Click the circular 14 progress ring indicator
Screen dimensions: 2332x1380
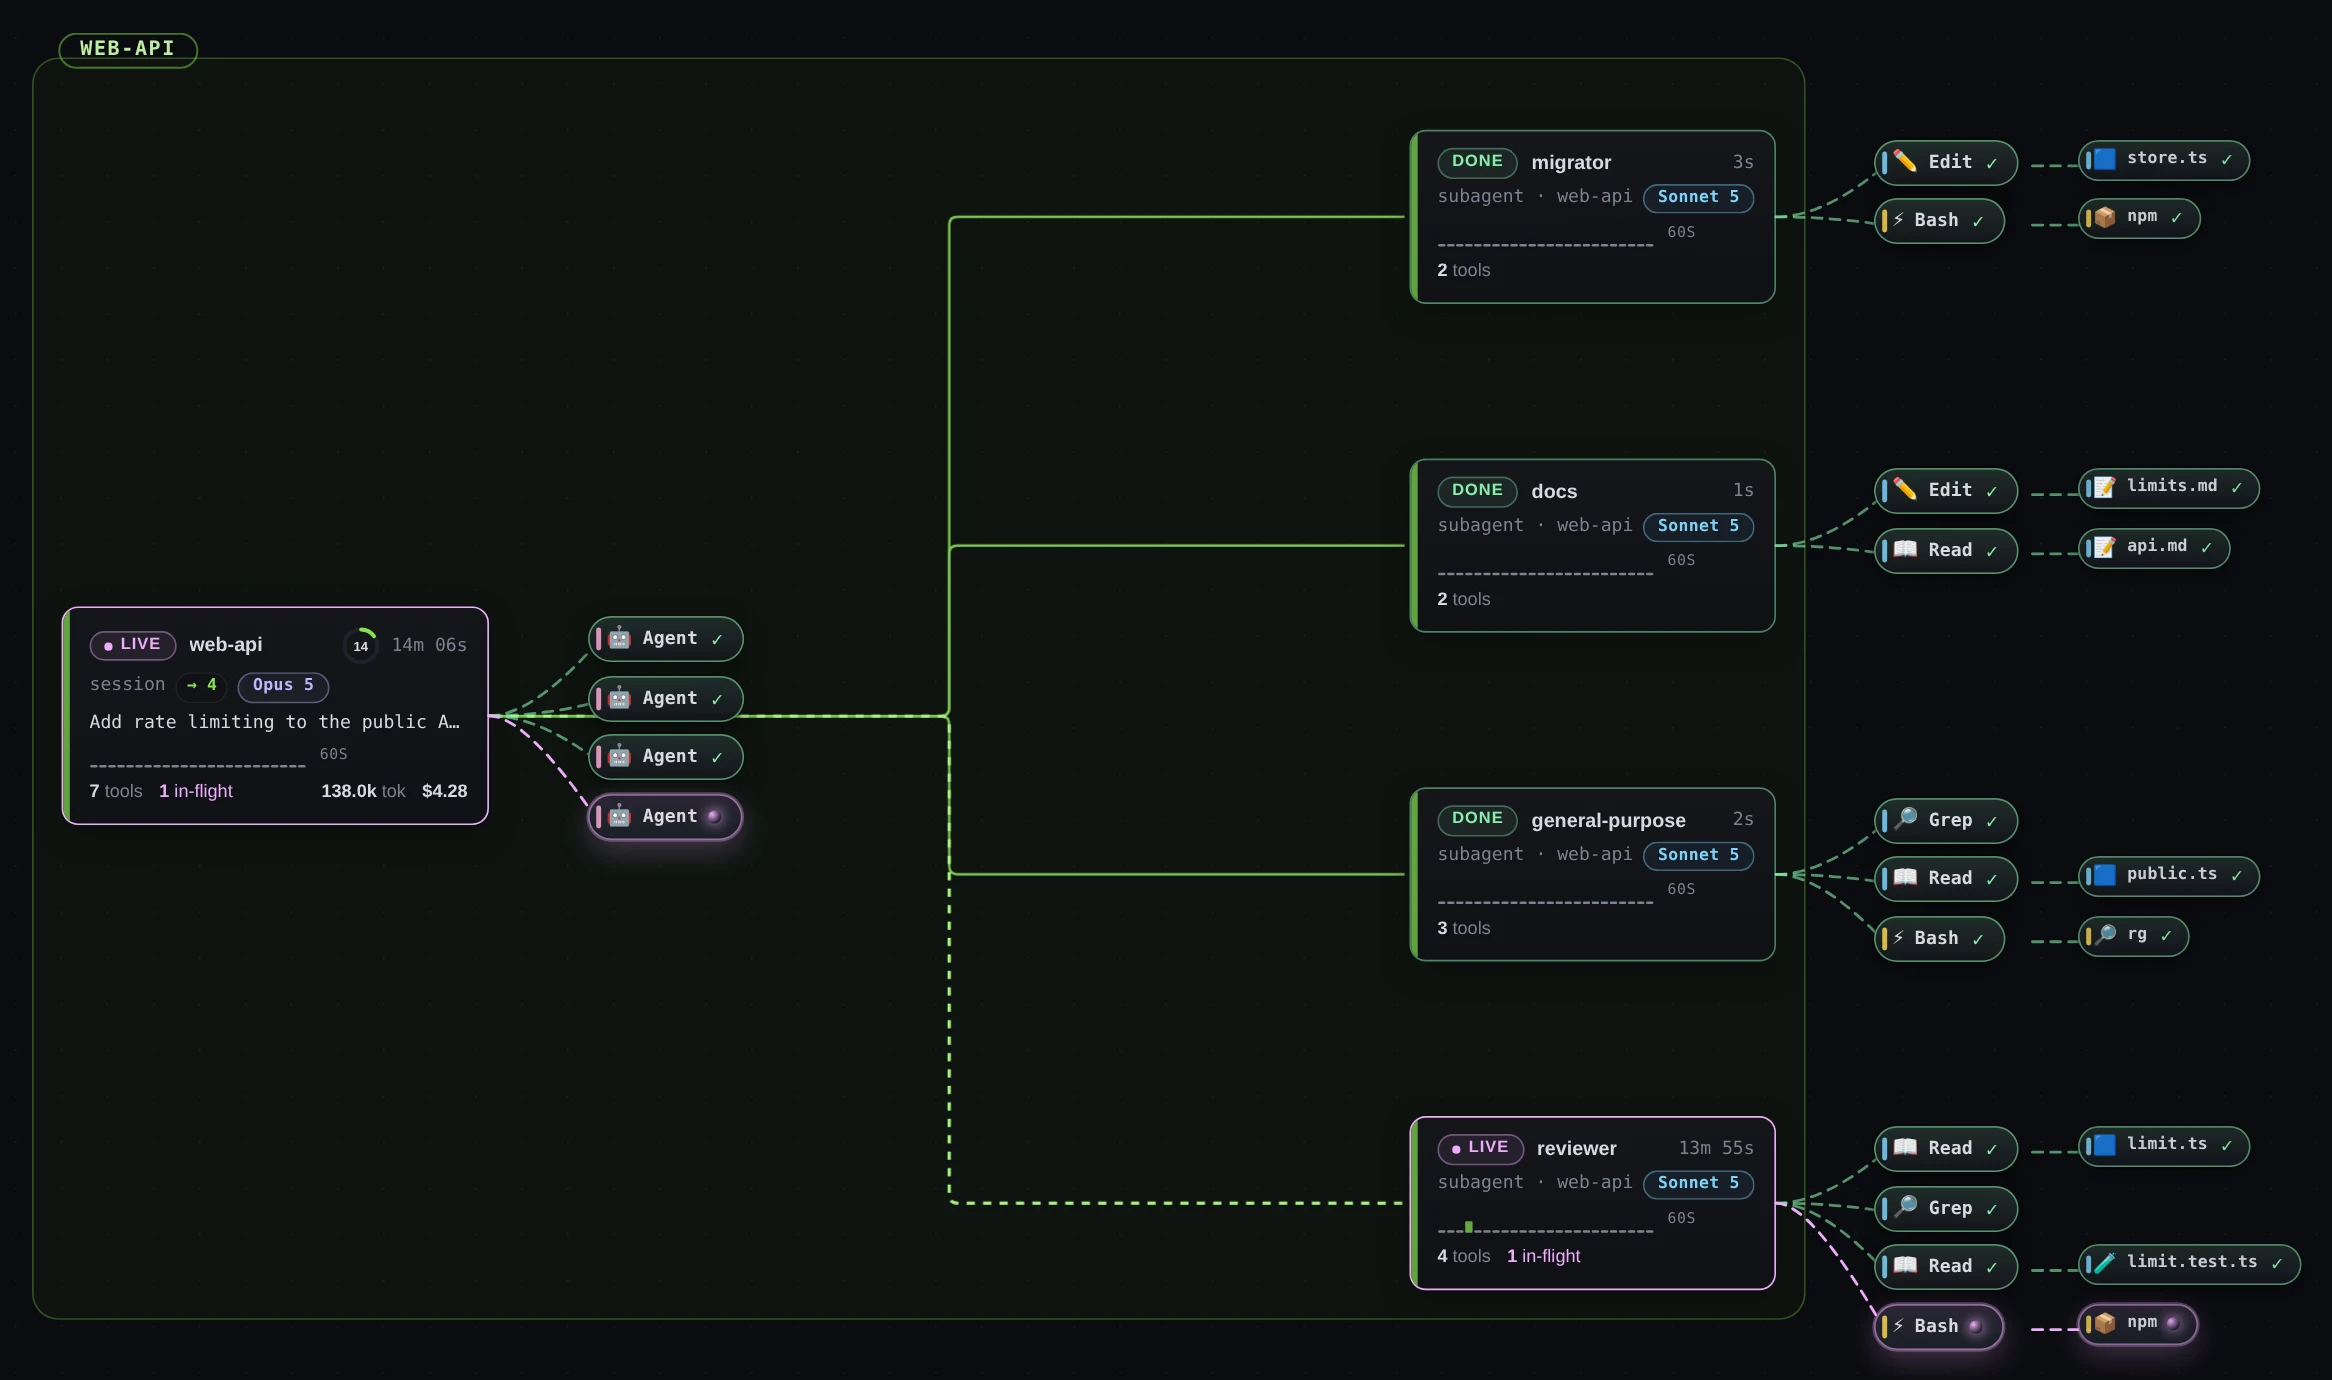pyautogui.click(x=361, y=645)
